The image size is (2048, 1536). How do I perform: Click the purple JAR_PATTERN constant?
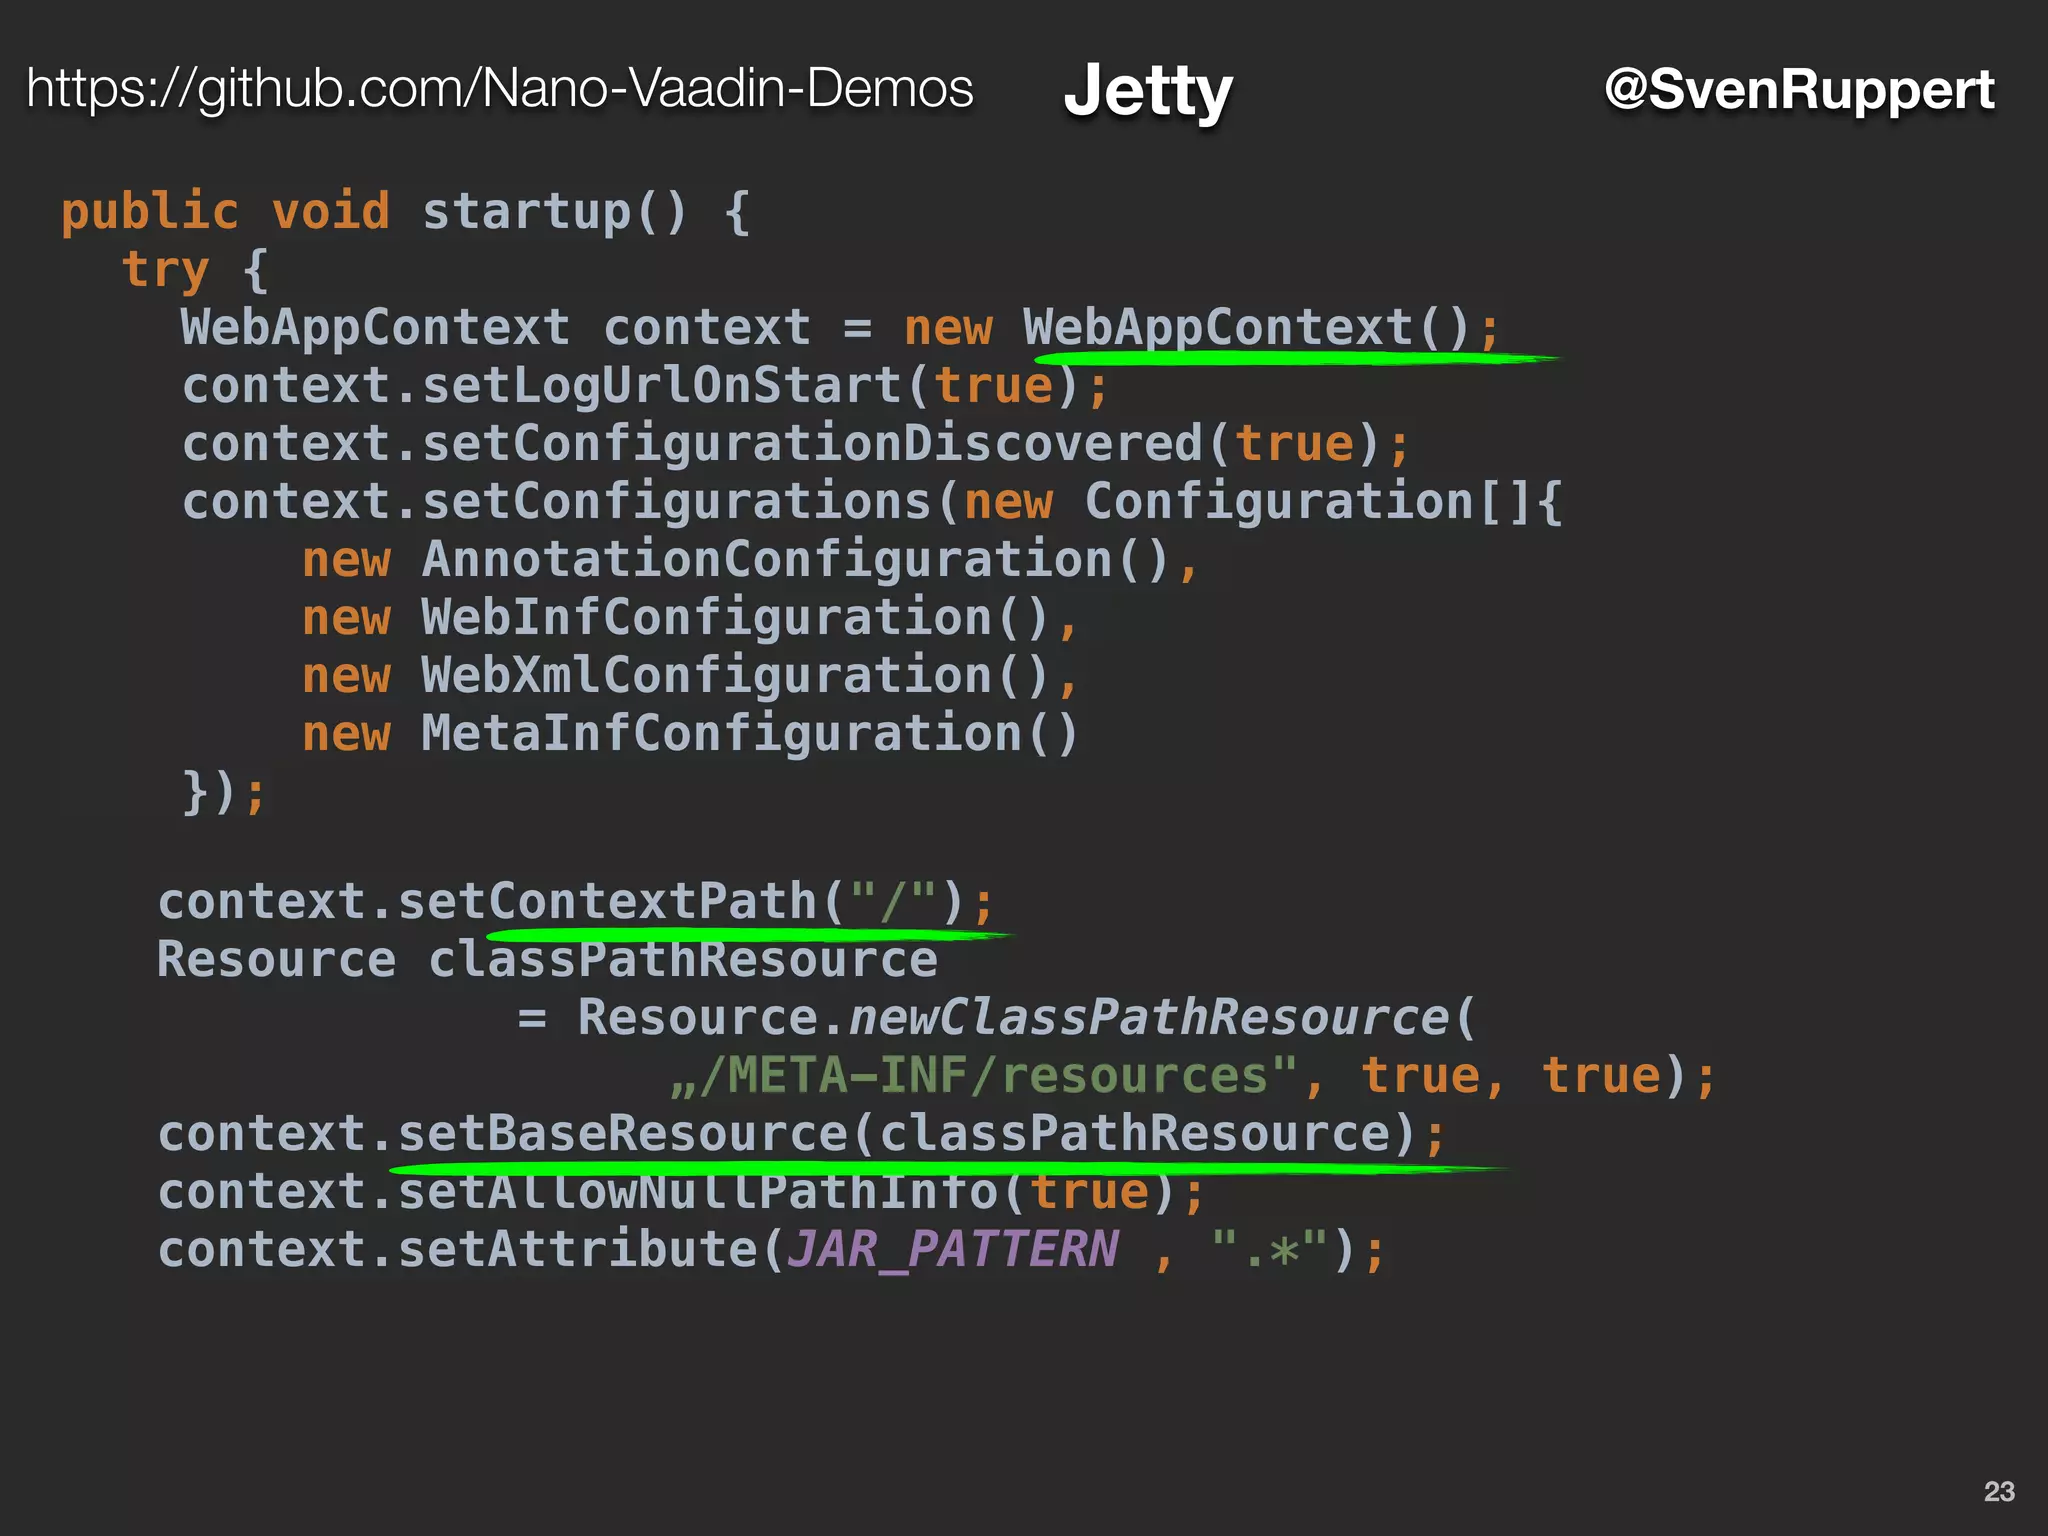point(952,1250)
